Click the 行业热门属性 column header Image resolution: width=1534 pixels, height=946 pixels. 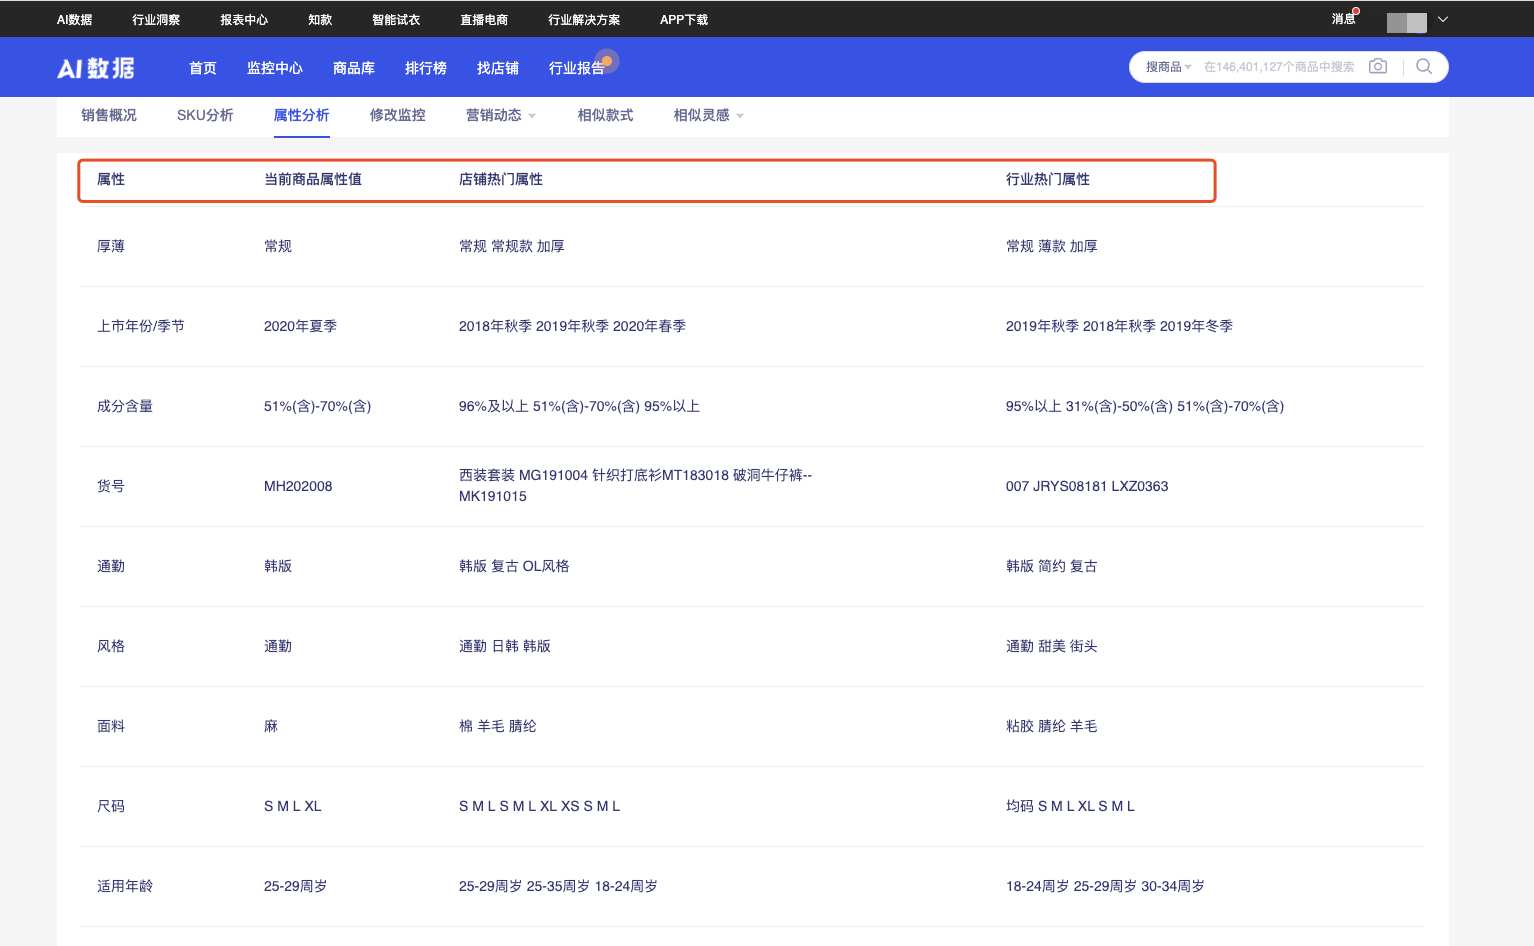(1048, 179)
